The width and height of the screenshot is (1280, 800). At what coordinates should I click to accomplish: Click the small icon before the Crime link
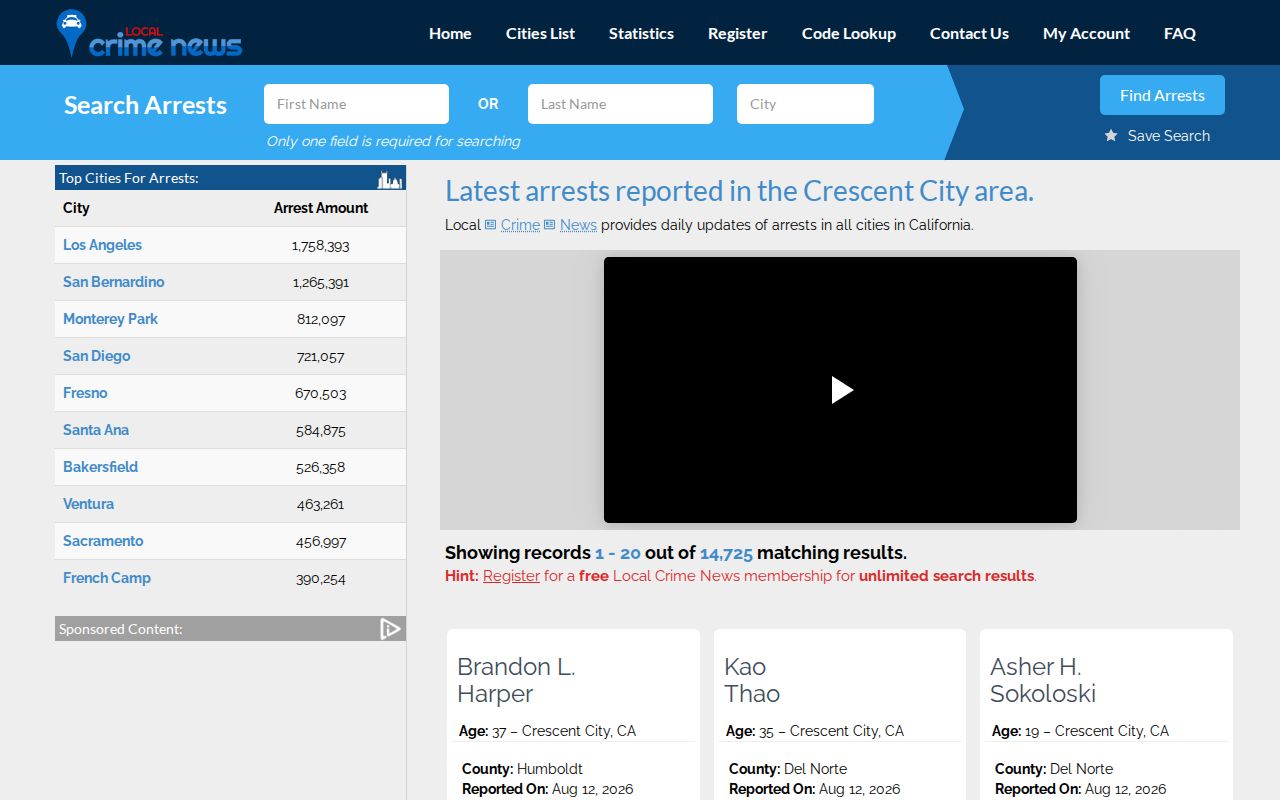(x=491, y=225)
